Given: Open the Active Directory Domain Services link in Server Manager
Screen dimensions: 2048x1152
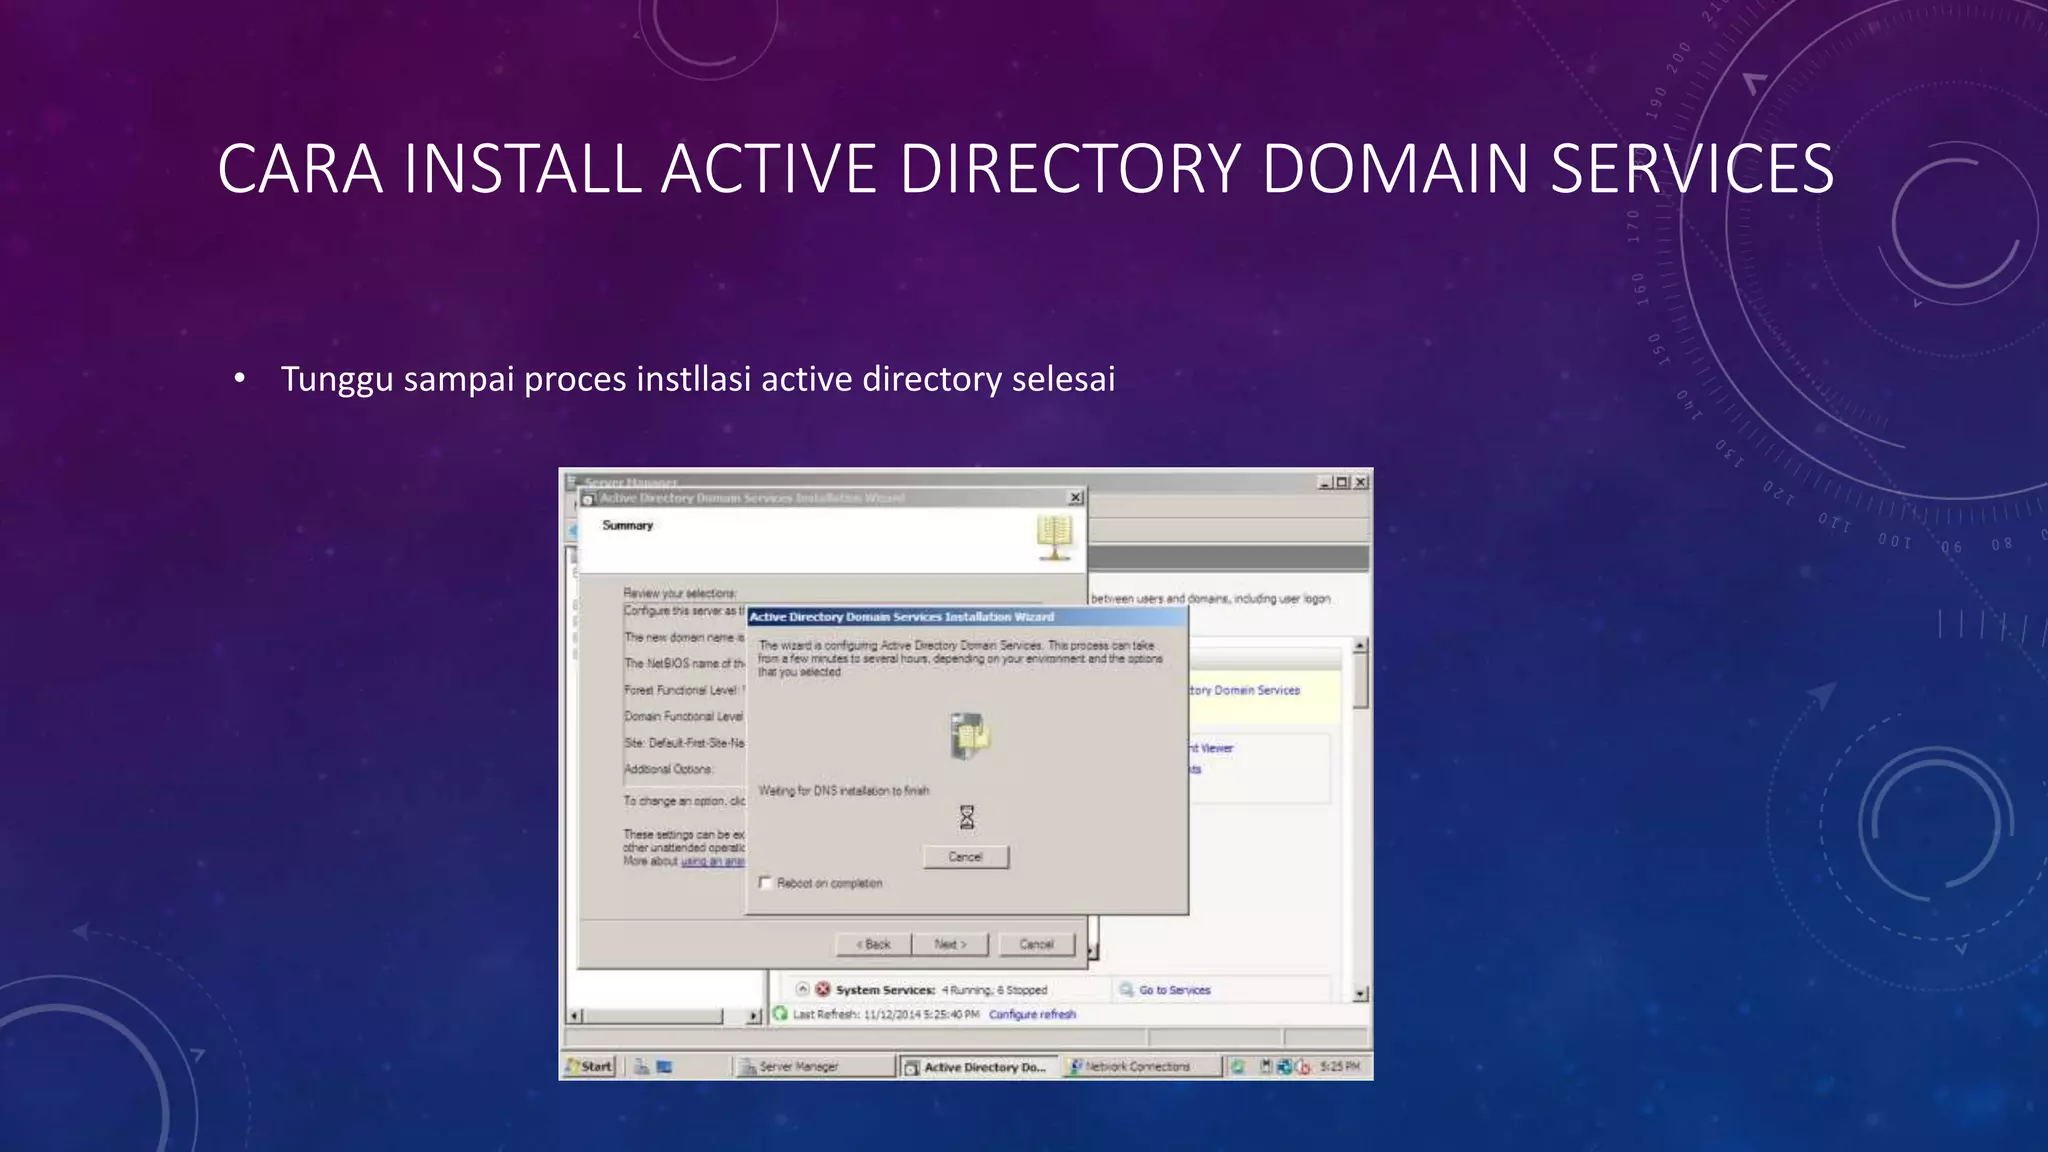Looking at the screenshot, I should pyautogui.click(x=1245, y=690).
